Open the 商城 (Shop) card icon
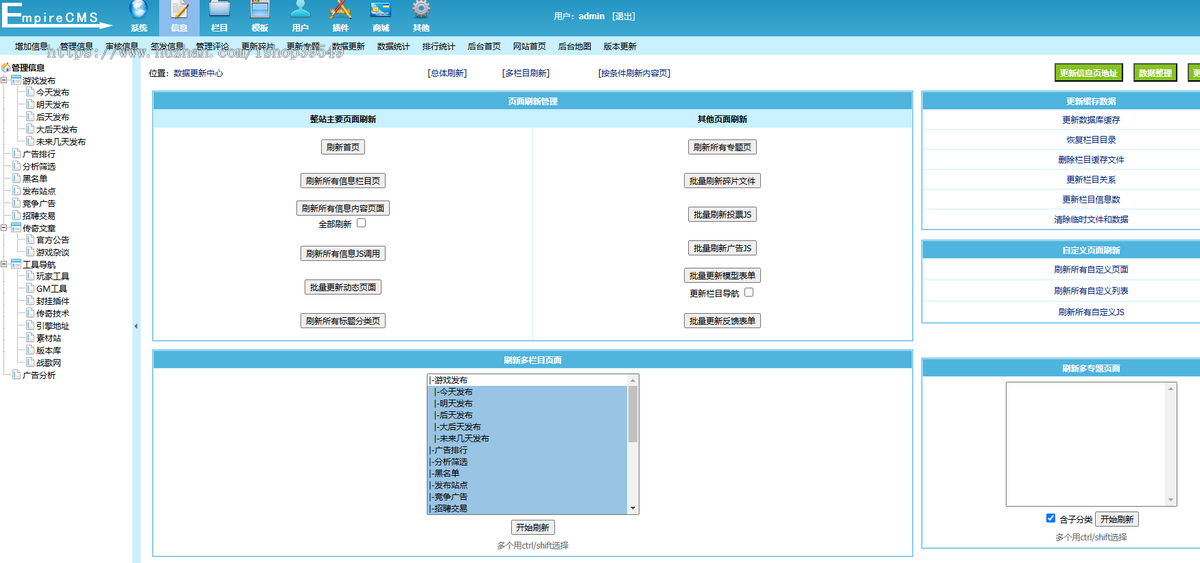1200x563 pixels. pos(380,10)
